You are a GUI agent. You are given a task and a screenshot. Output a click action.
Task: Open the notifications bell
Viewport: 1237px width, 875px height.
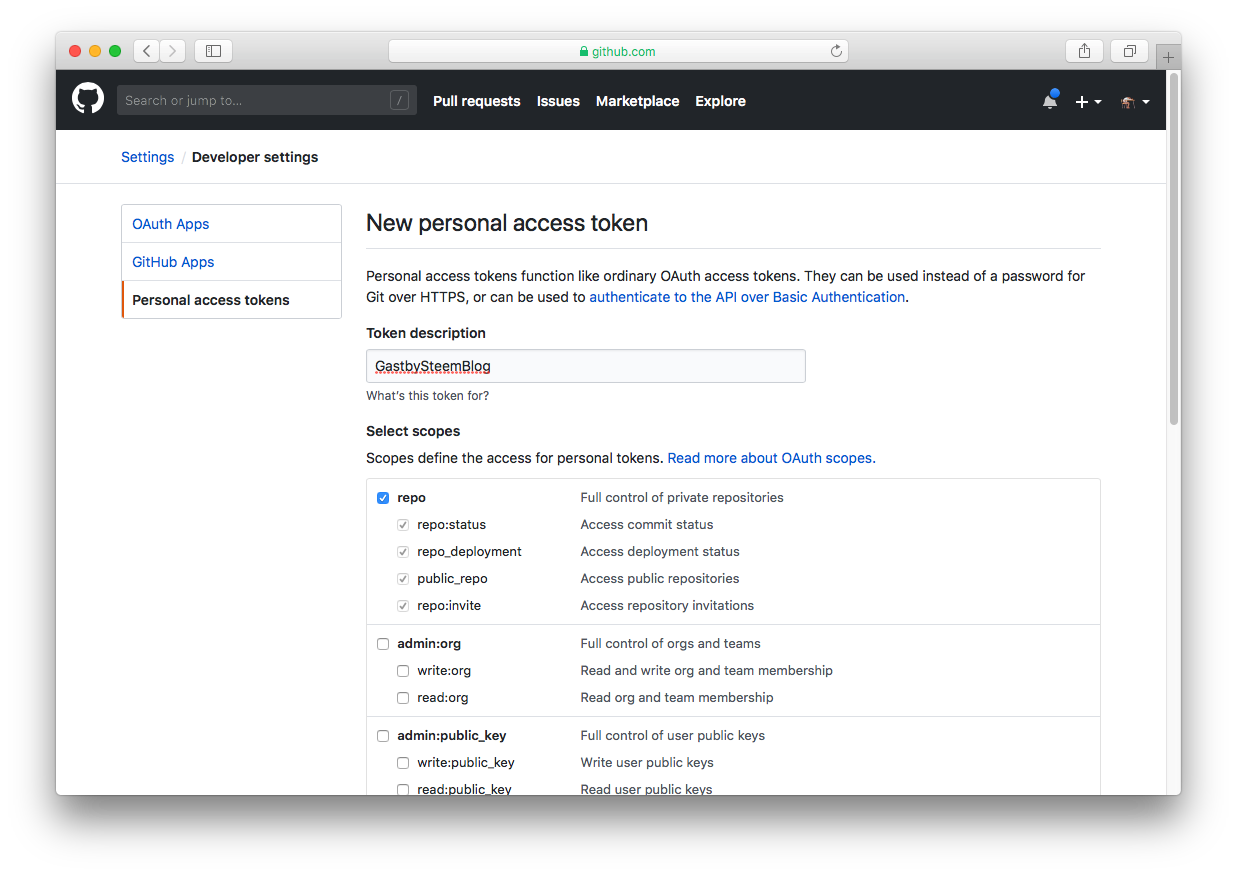(x=1049, y=101)
